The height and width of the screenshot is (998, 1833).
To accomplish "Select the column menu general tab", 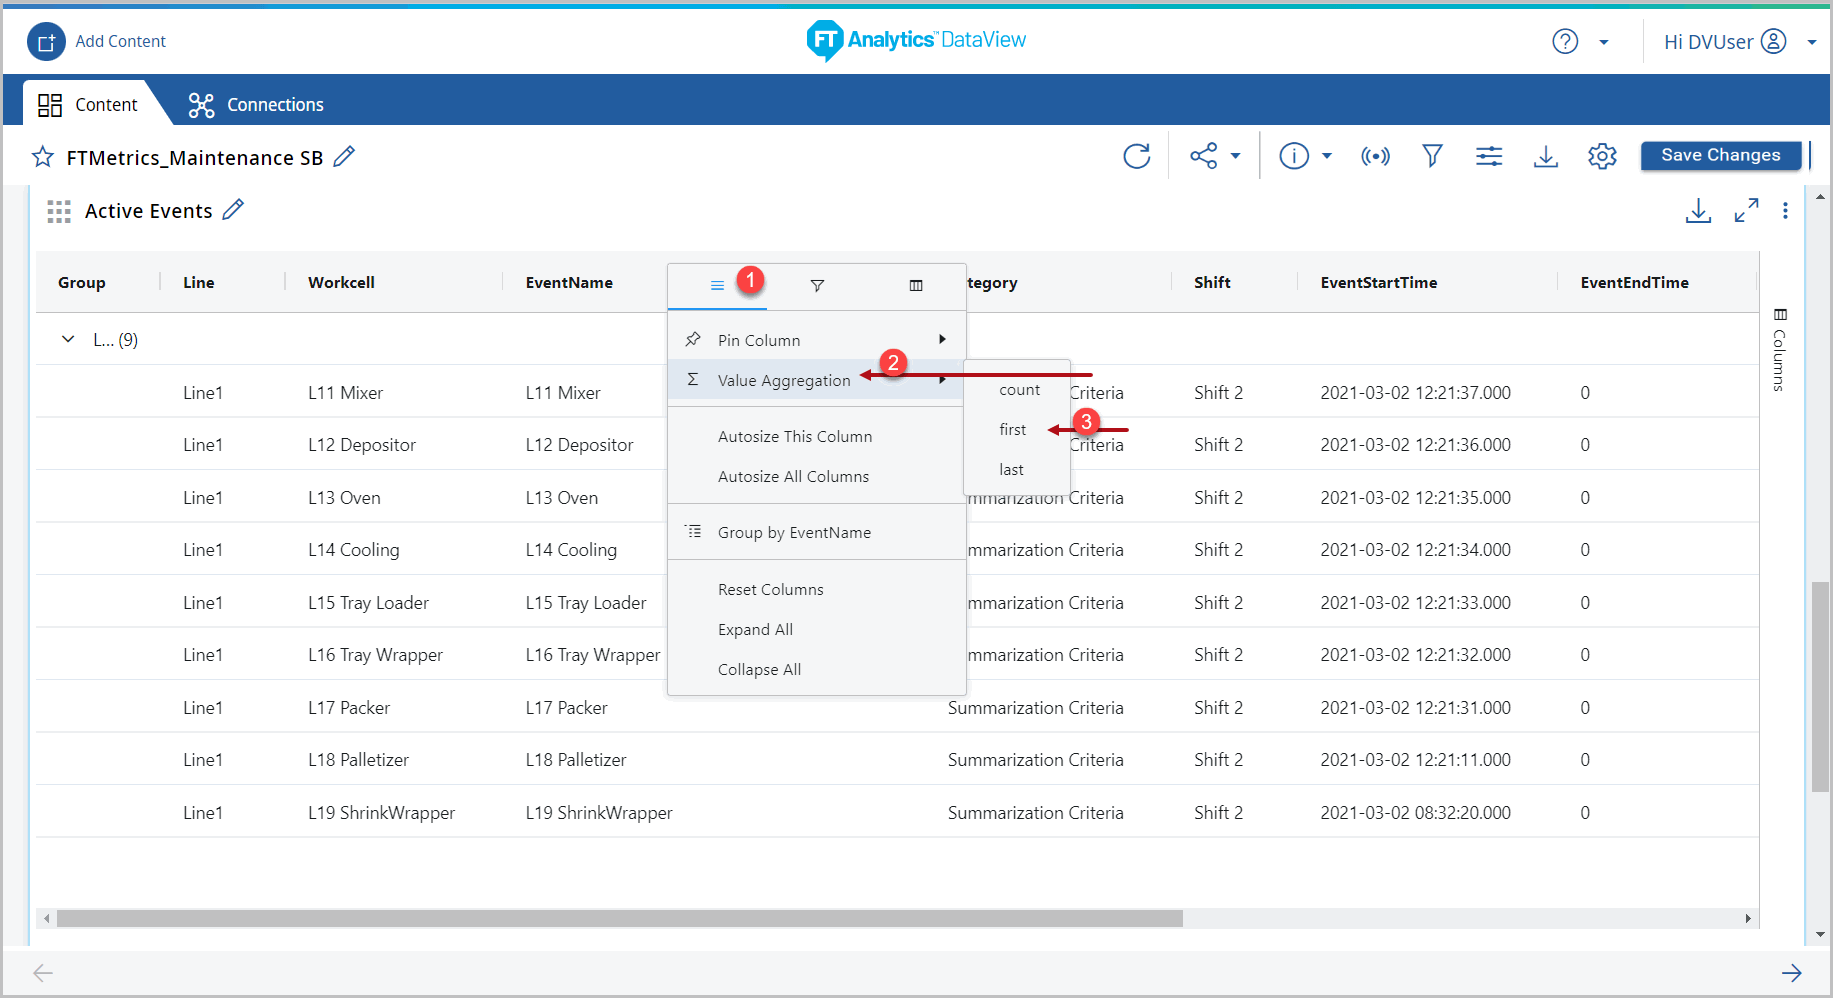I will 717,286.
